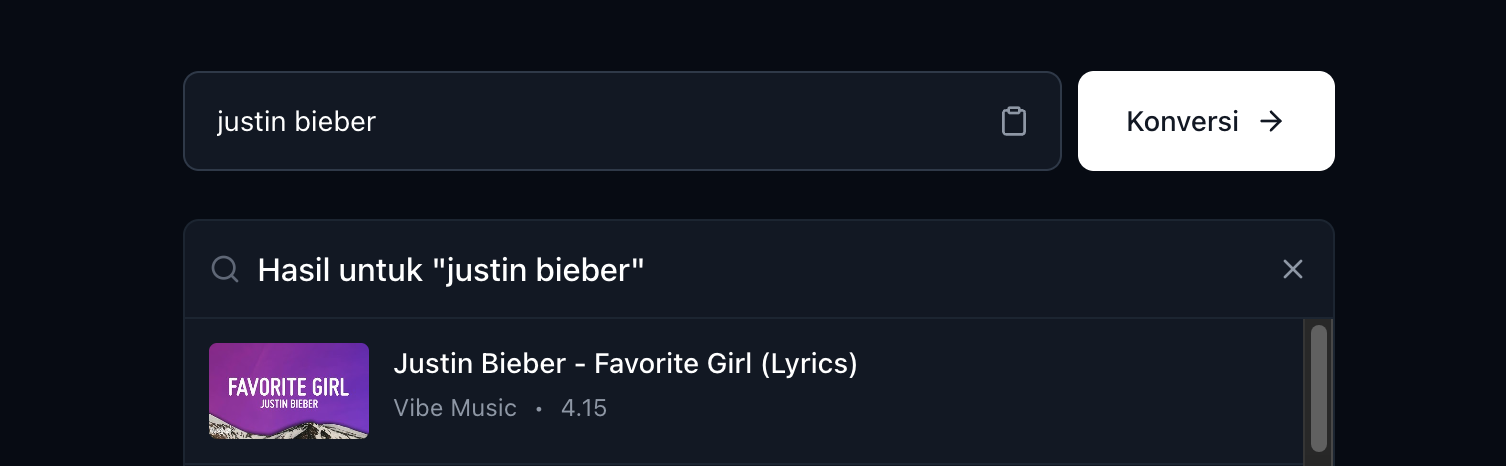Click the dot separator before 4.15
Viewport: 1506px width, 466px height.
[x=539, y=409]
